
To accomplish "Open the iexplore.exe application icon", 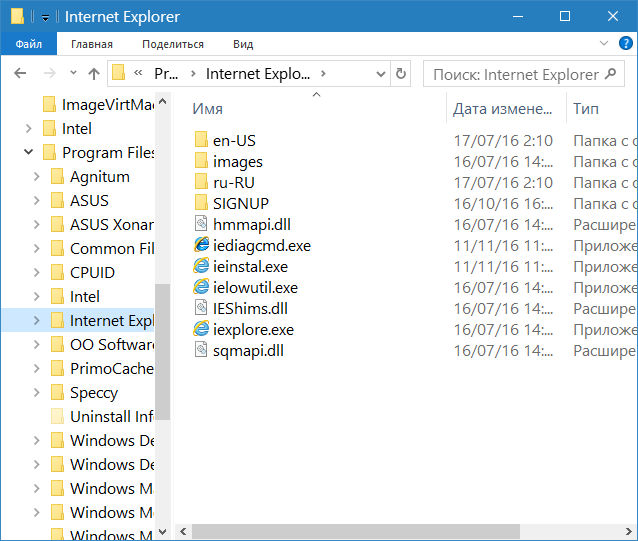I will pyautogui.click(x=201, y=329).
